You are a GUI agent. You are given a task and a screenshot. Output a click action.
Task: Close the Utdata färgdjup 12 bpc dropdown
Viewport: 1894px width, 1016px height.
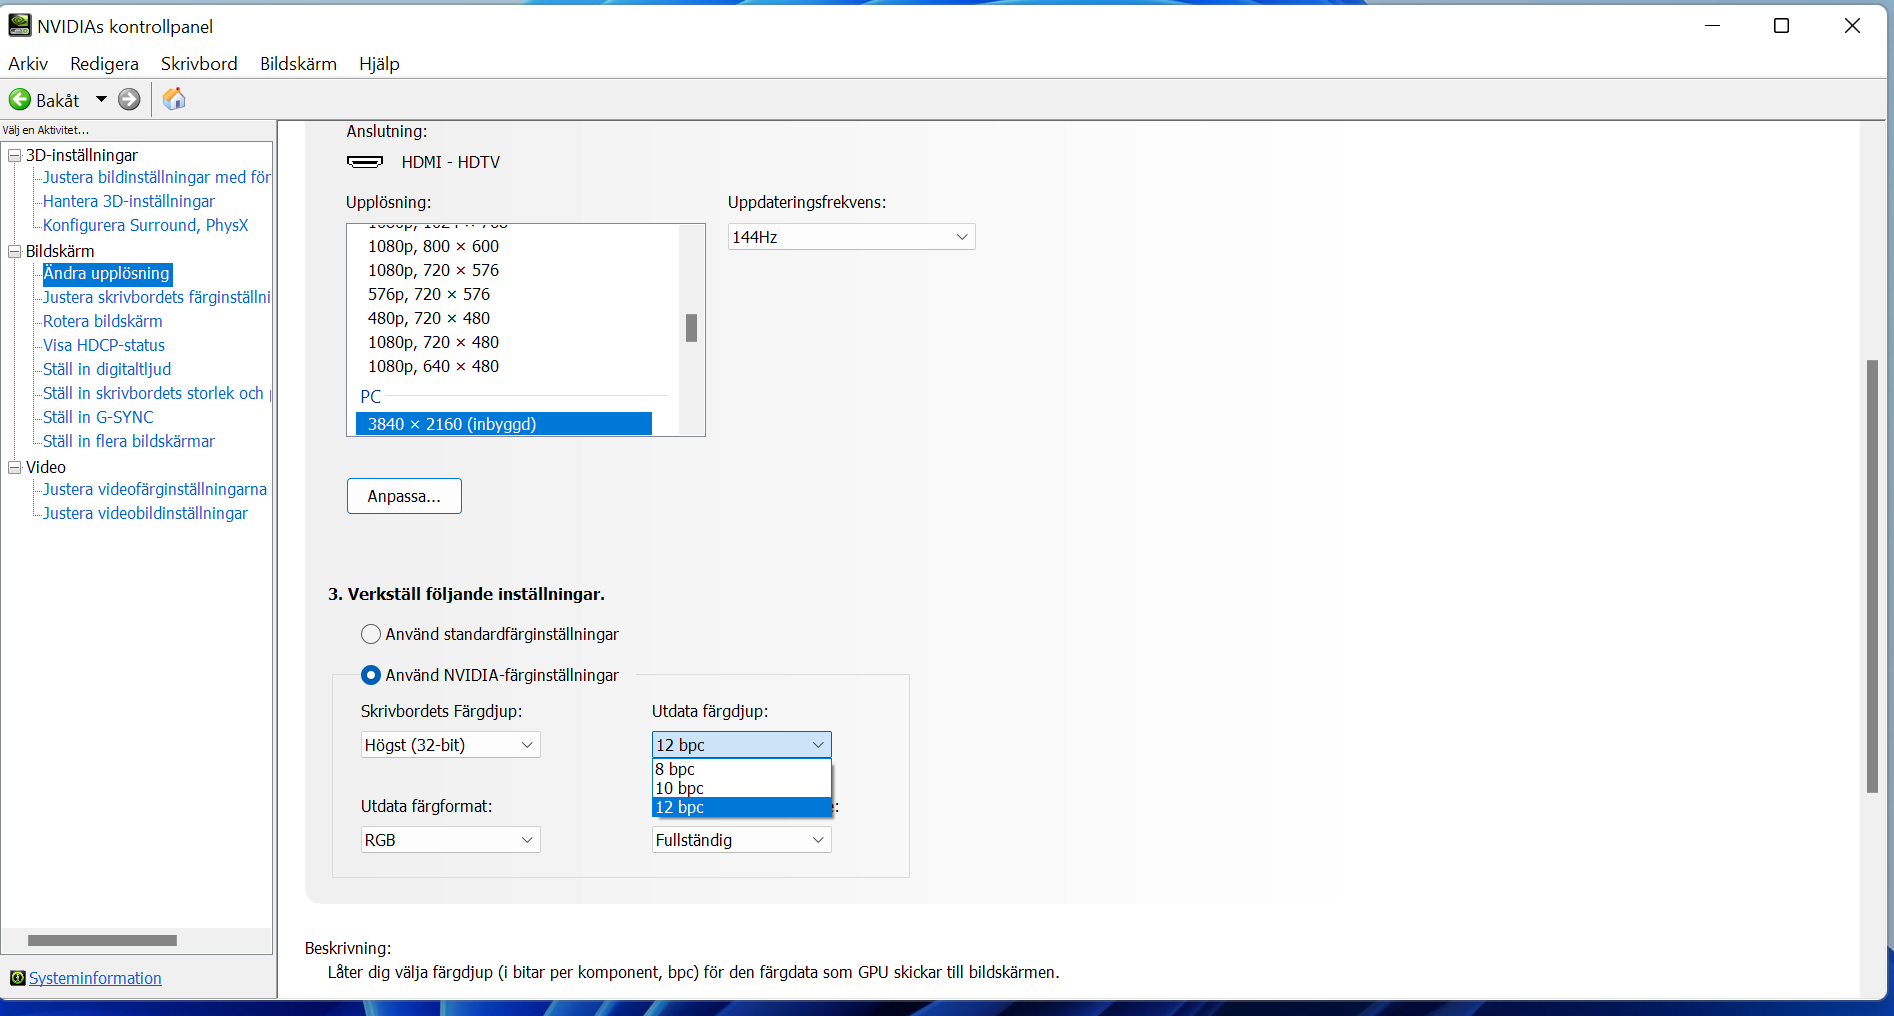point(741,745)
